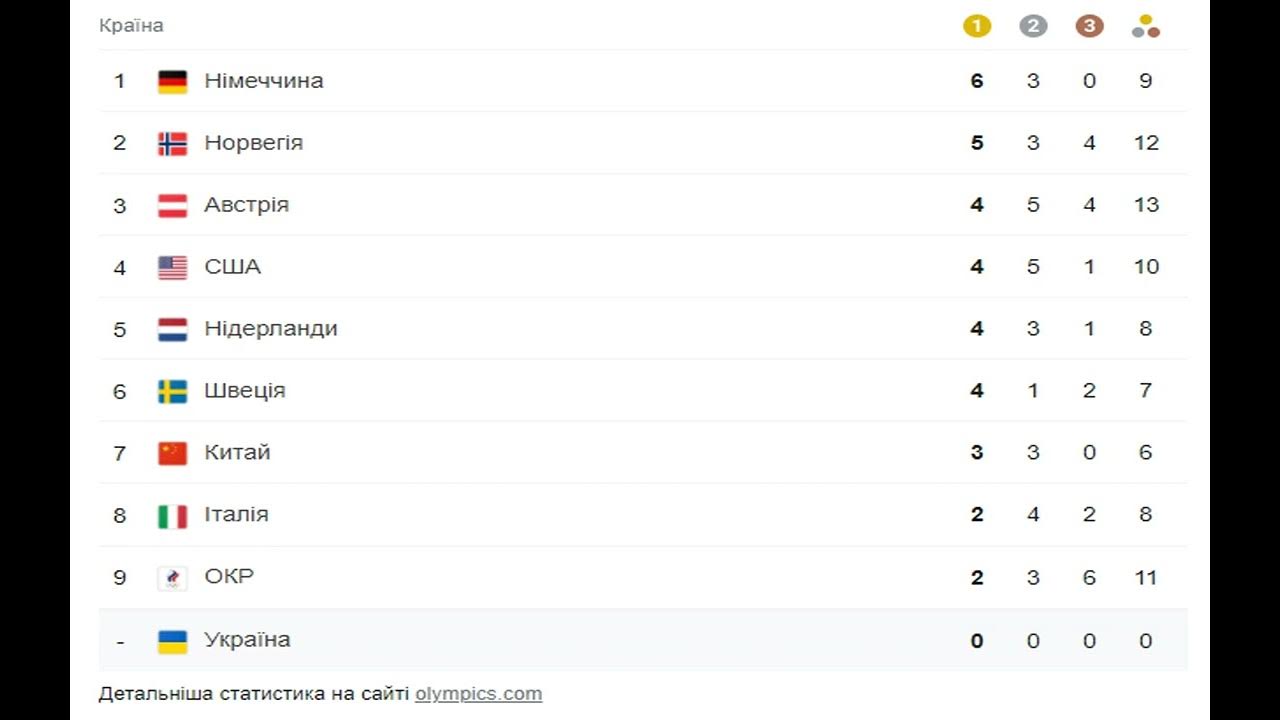Click the China flag icon
This screenshot has height=720, width=1280.
coord(173,453)
